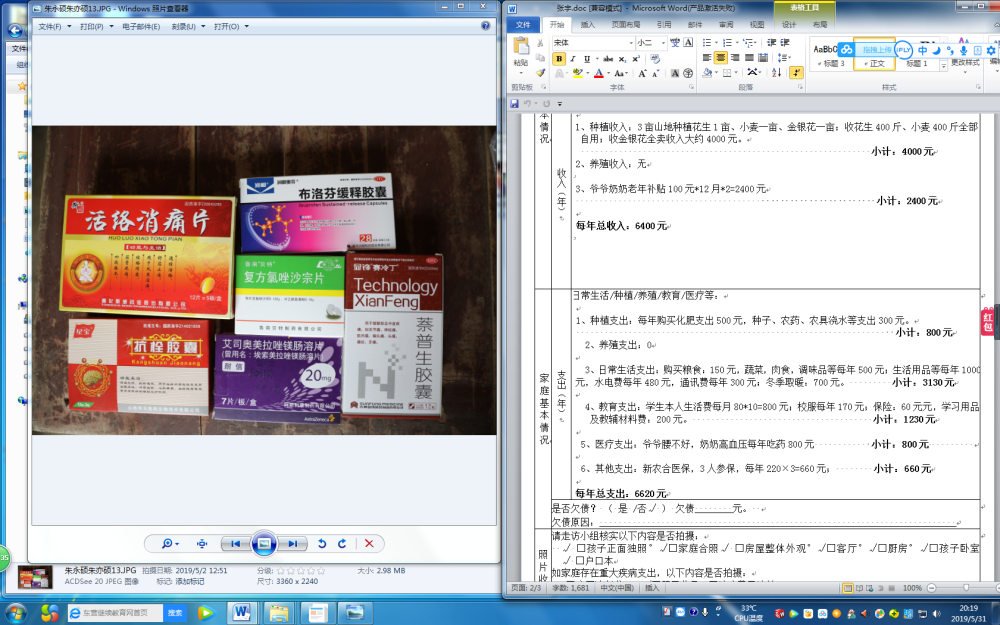1000x625 pixels.
Task: Save the document from Quick Access Toolbar
Action: [515, 103]
